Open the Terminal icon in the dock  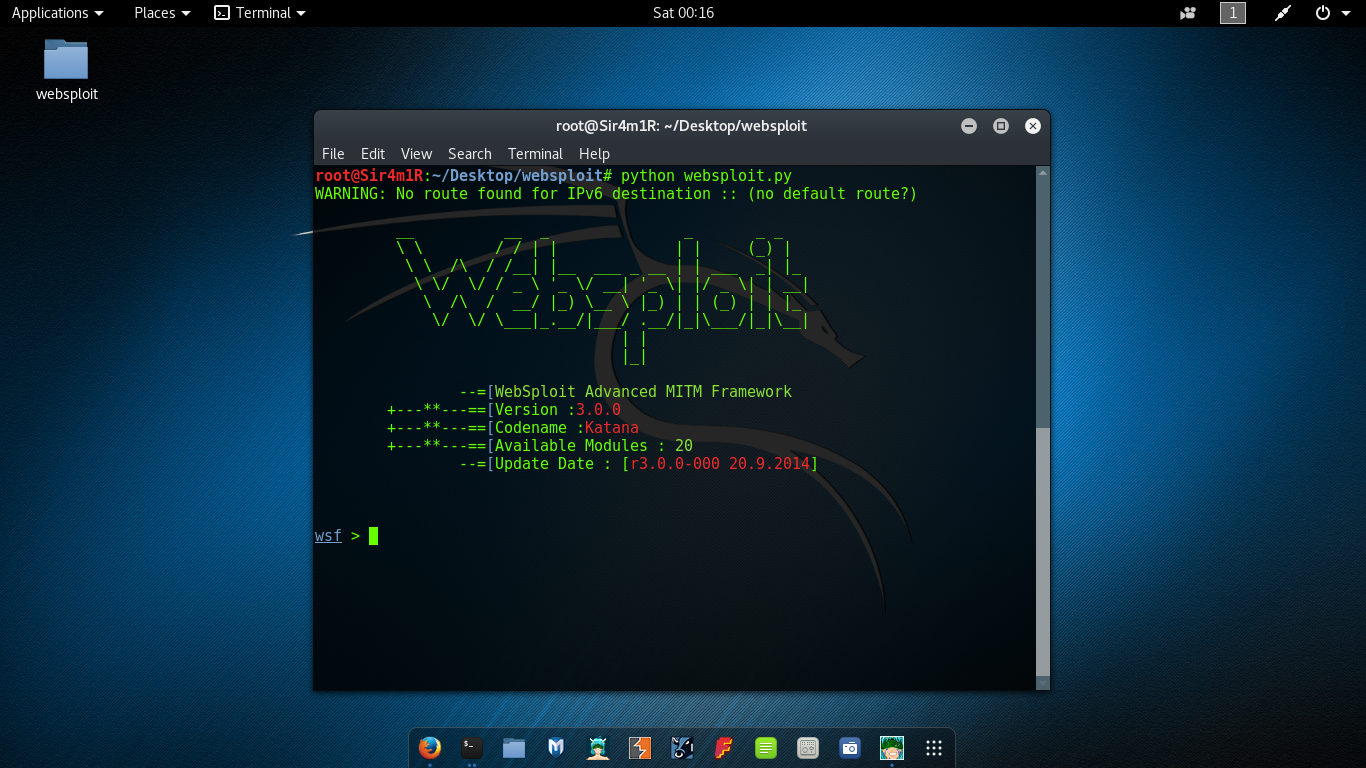(x=472, y=748)
